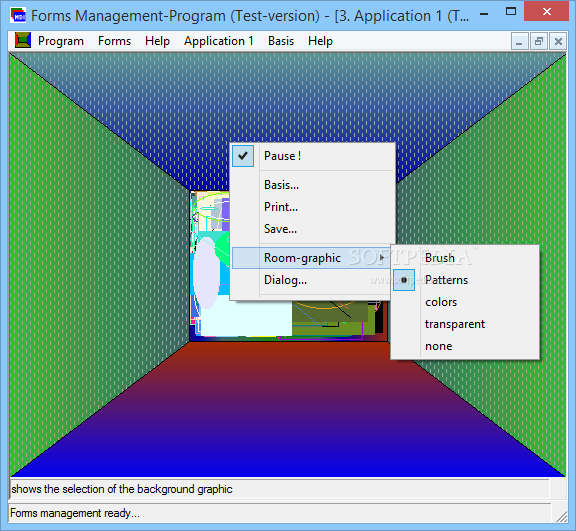Screen dimensions: 576x531
Task: Choose Basis... from the context menu
Action: [x=313, y=185]
